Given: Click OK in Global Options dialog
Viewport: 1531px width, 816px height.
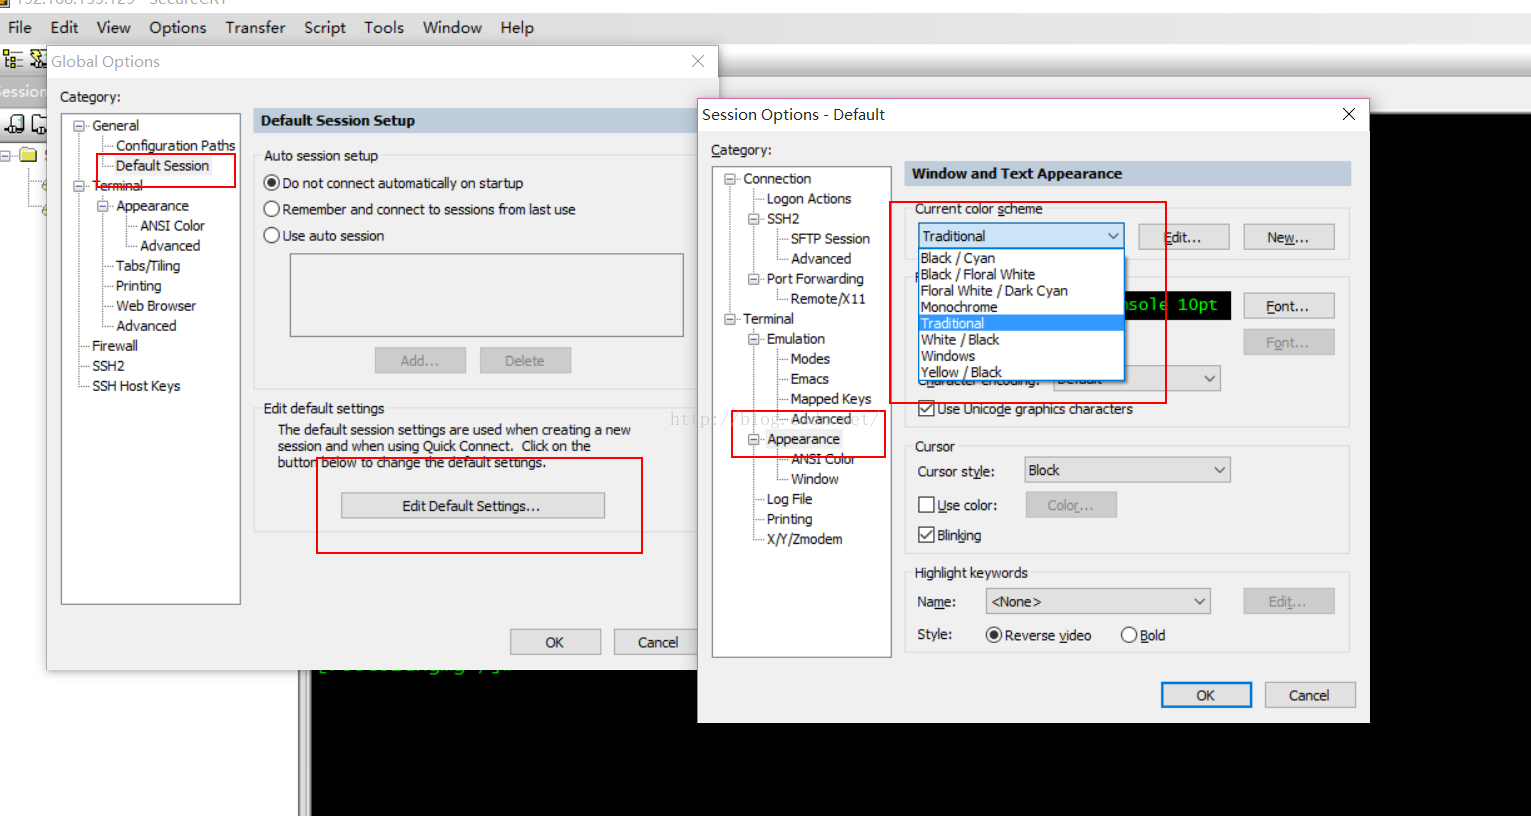Looking at the screenshot, I should point(555,642).
